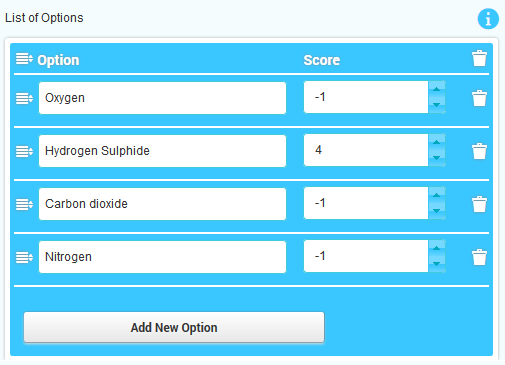
Task: Decrease Carbon dioxide score using down arrow
Action: coord(436,211)
